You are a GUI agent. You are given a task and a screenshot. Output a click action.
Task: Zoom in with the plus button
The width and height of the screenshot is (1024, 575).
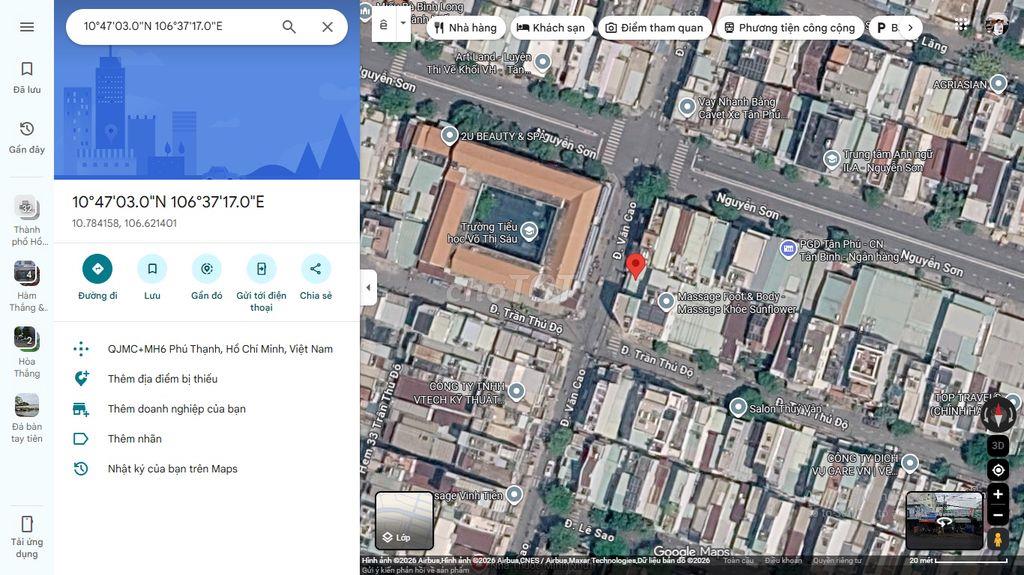(998, 494)
